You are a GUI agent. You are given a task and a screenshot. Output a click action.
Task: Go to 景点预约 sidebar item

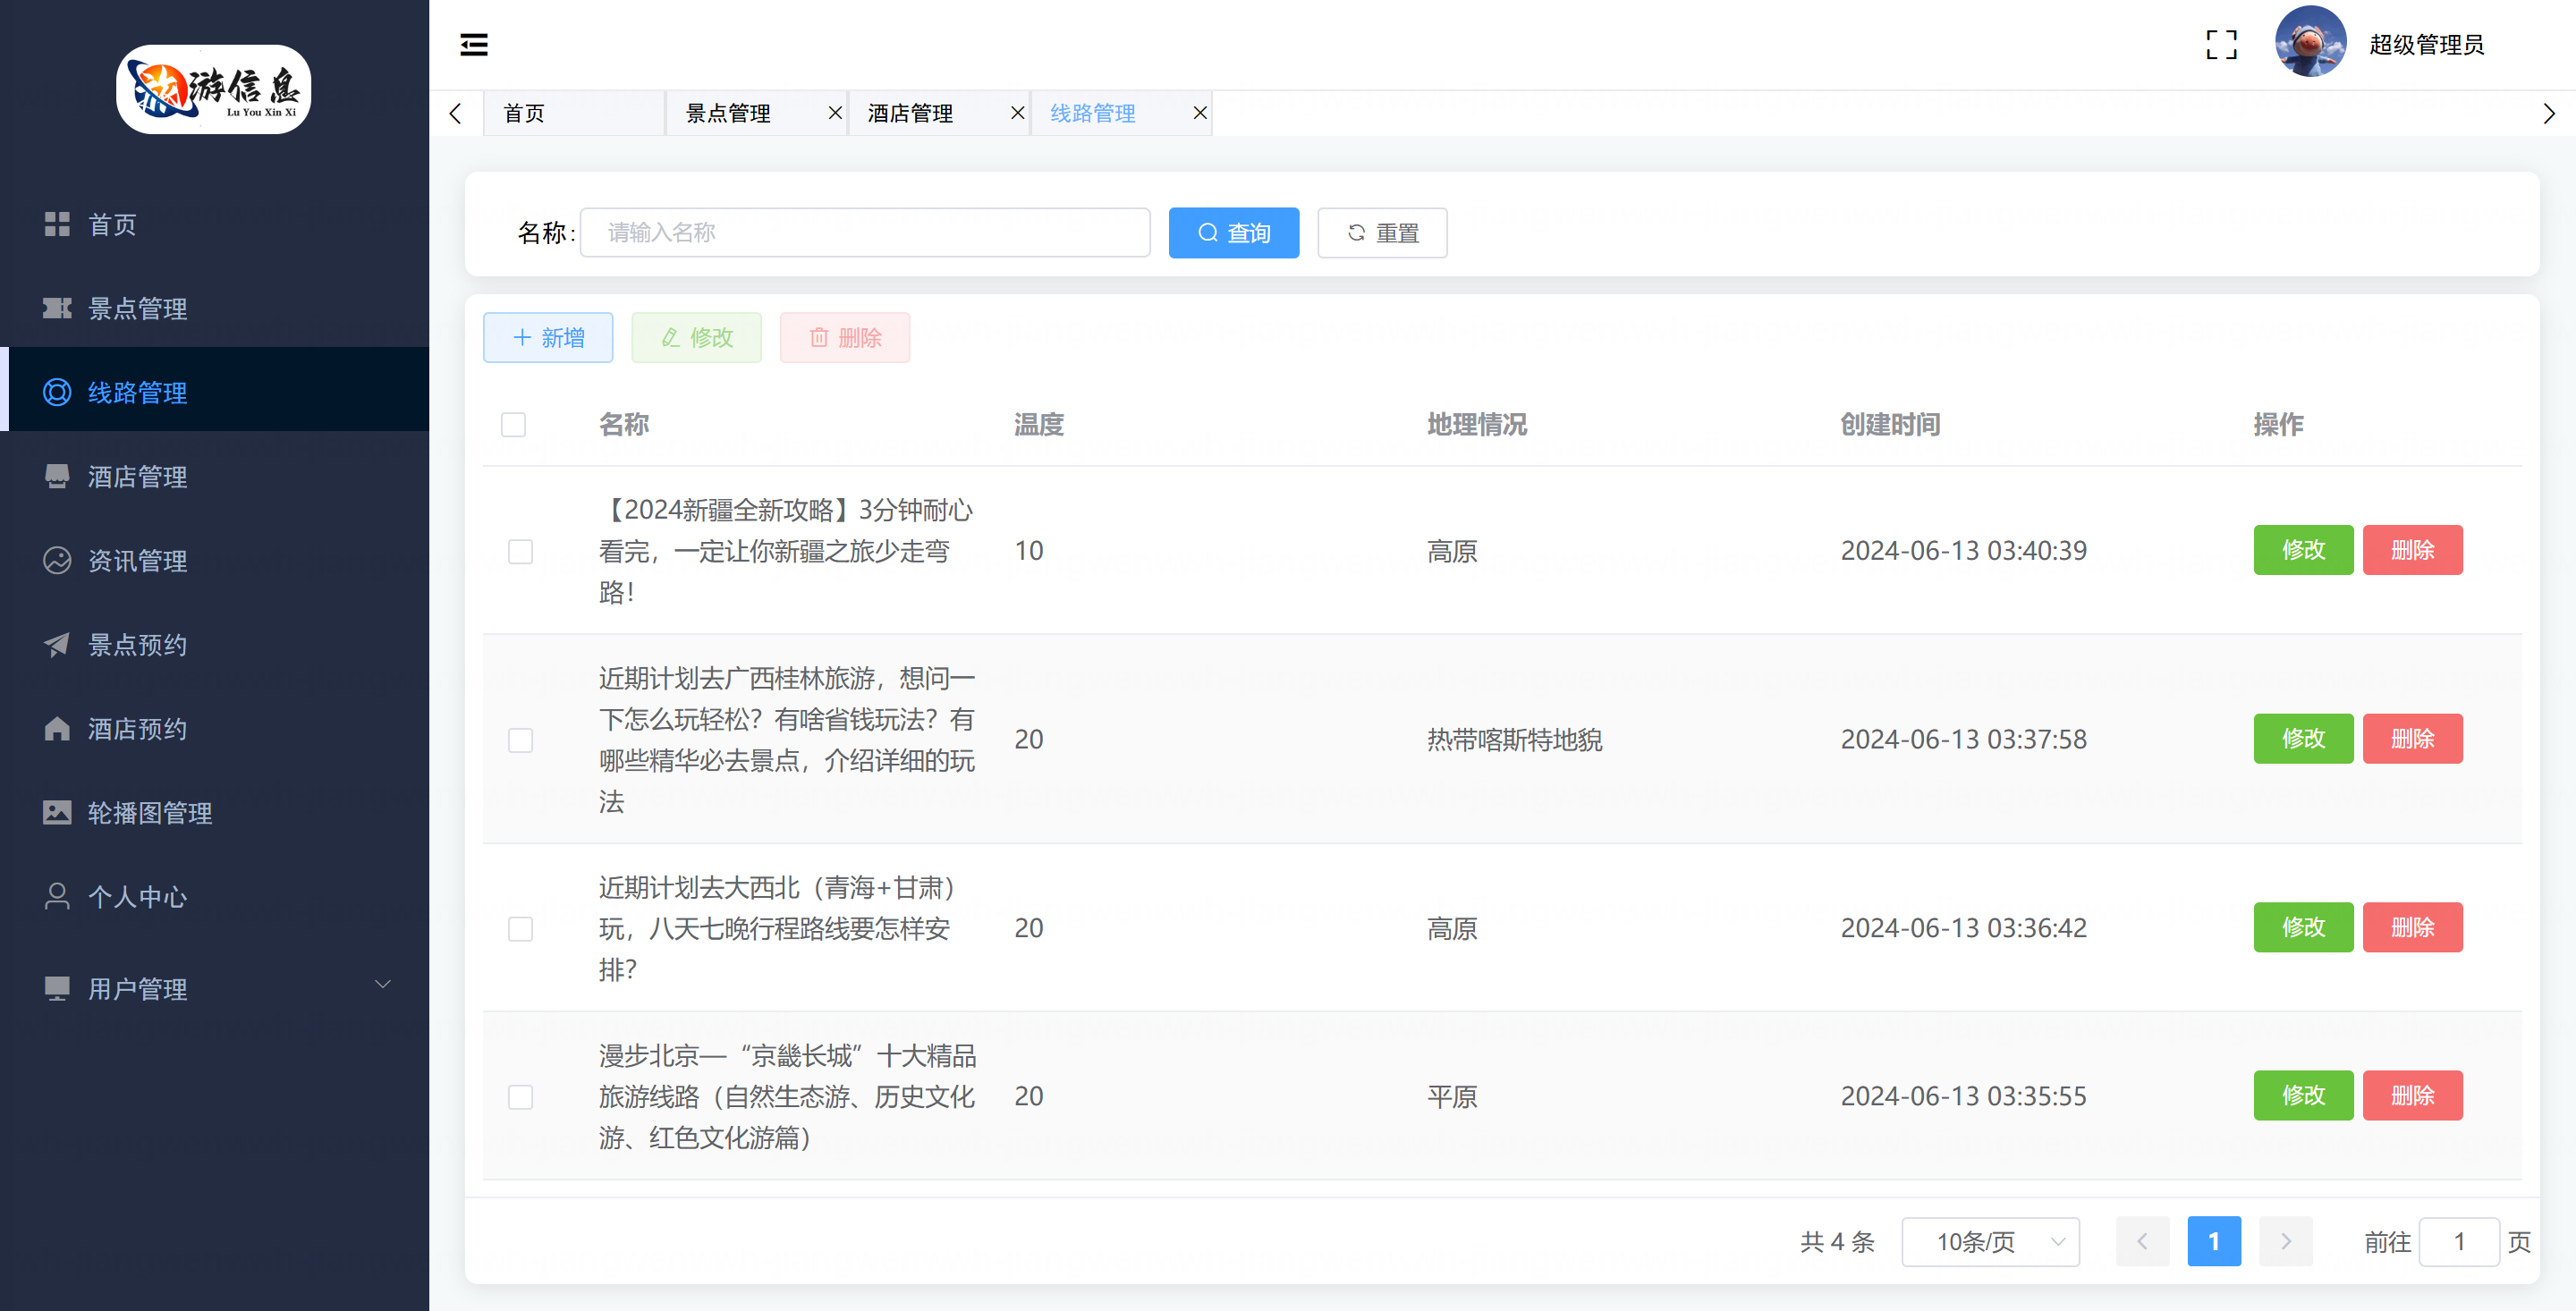[137, 645]
